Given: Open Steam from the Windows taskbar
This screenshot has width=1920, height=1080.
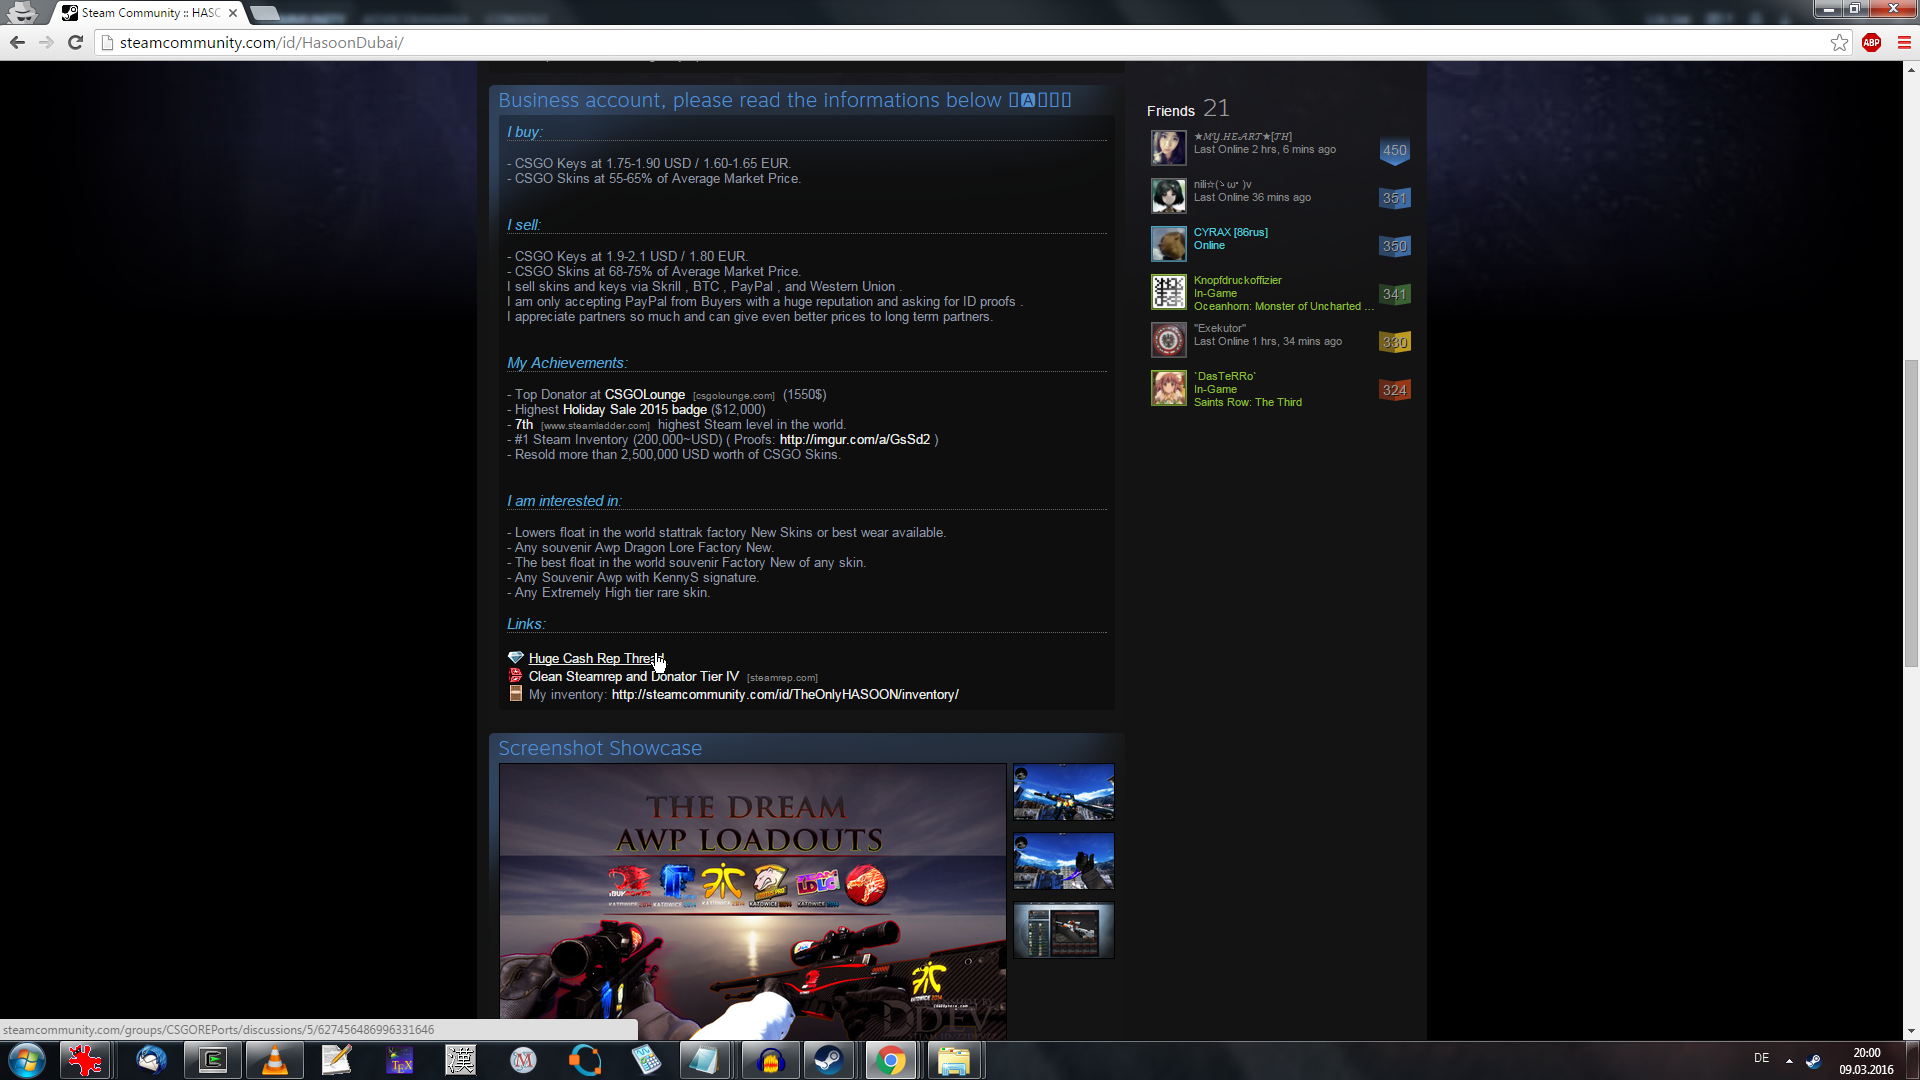Looking at the screenshot, I should pos(828,1060).
